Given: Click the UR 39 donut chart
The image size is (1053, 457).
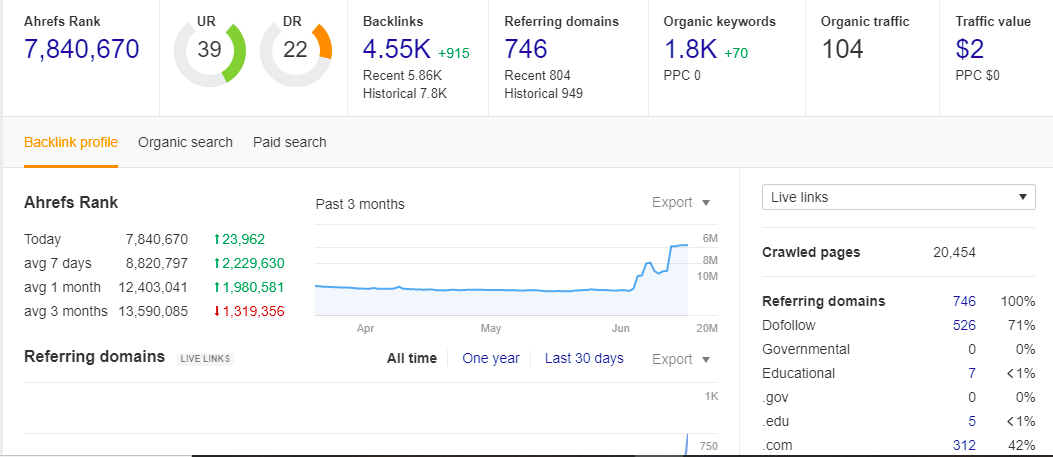Looking at the screenshot, I should click(x=209, y=50).
